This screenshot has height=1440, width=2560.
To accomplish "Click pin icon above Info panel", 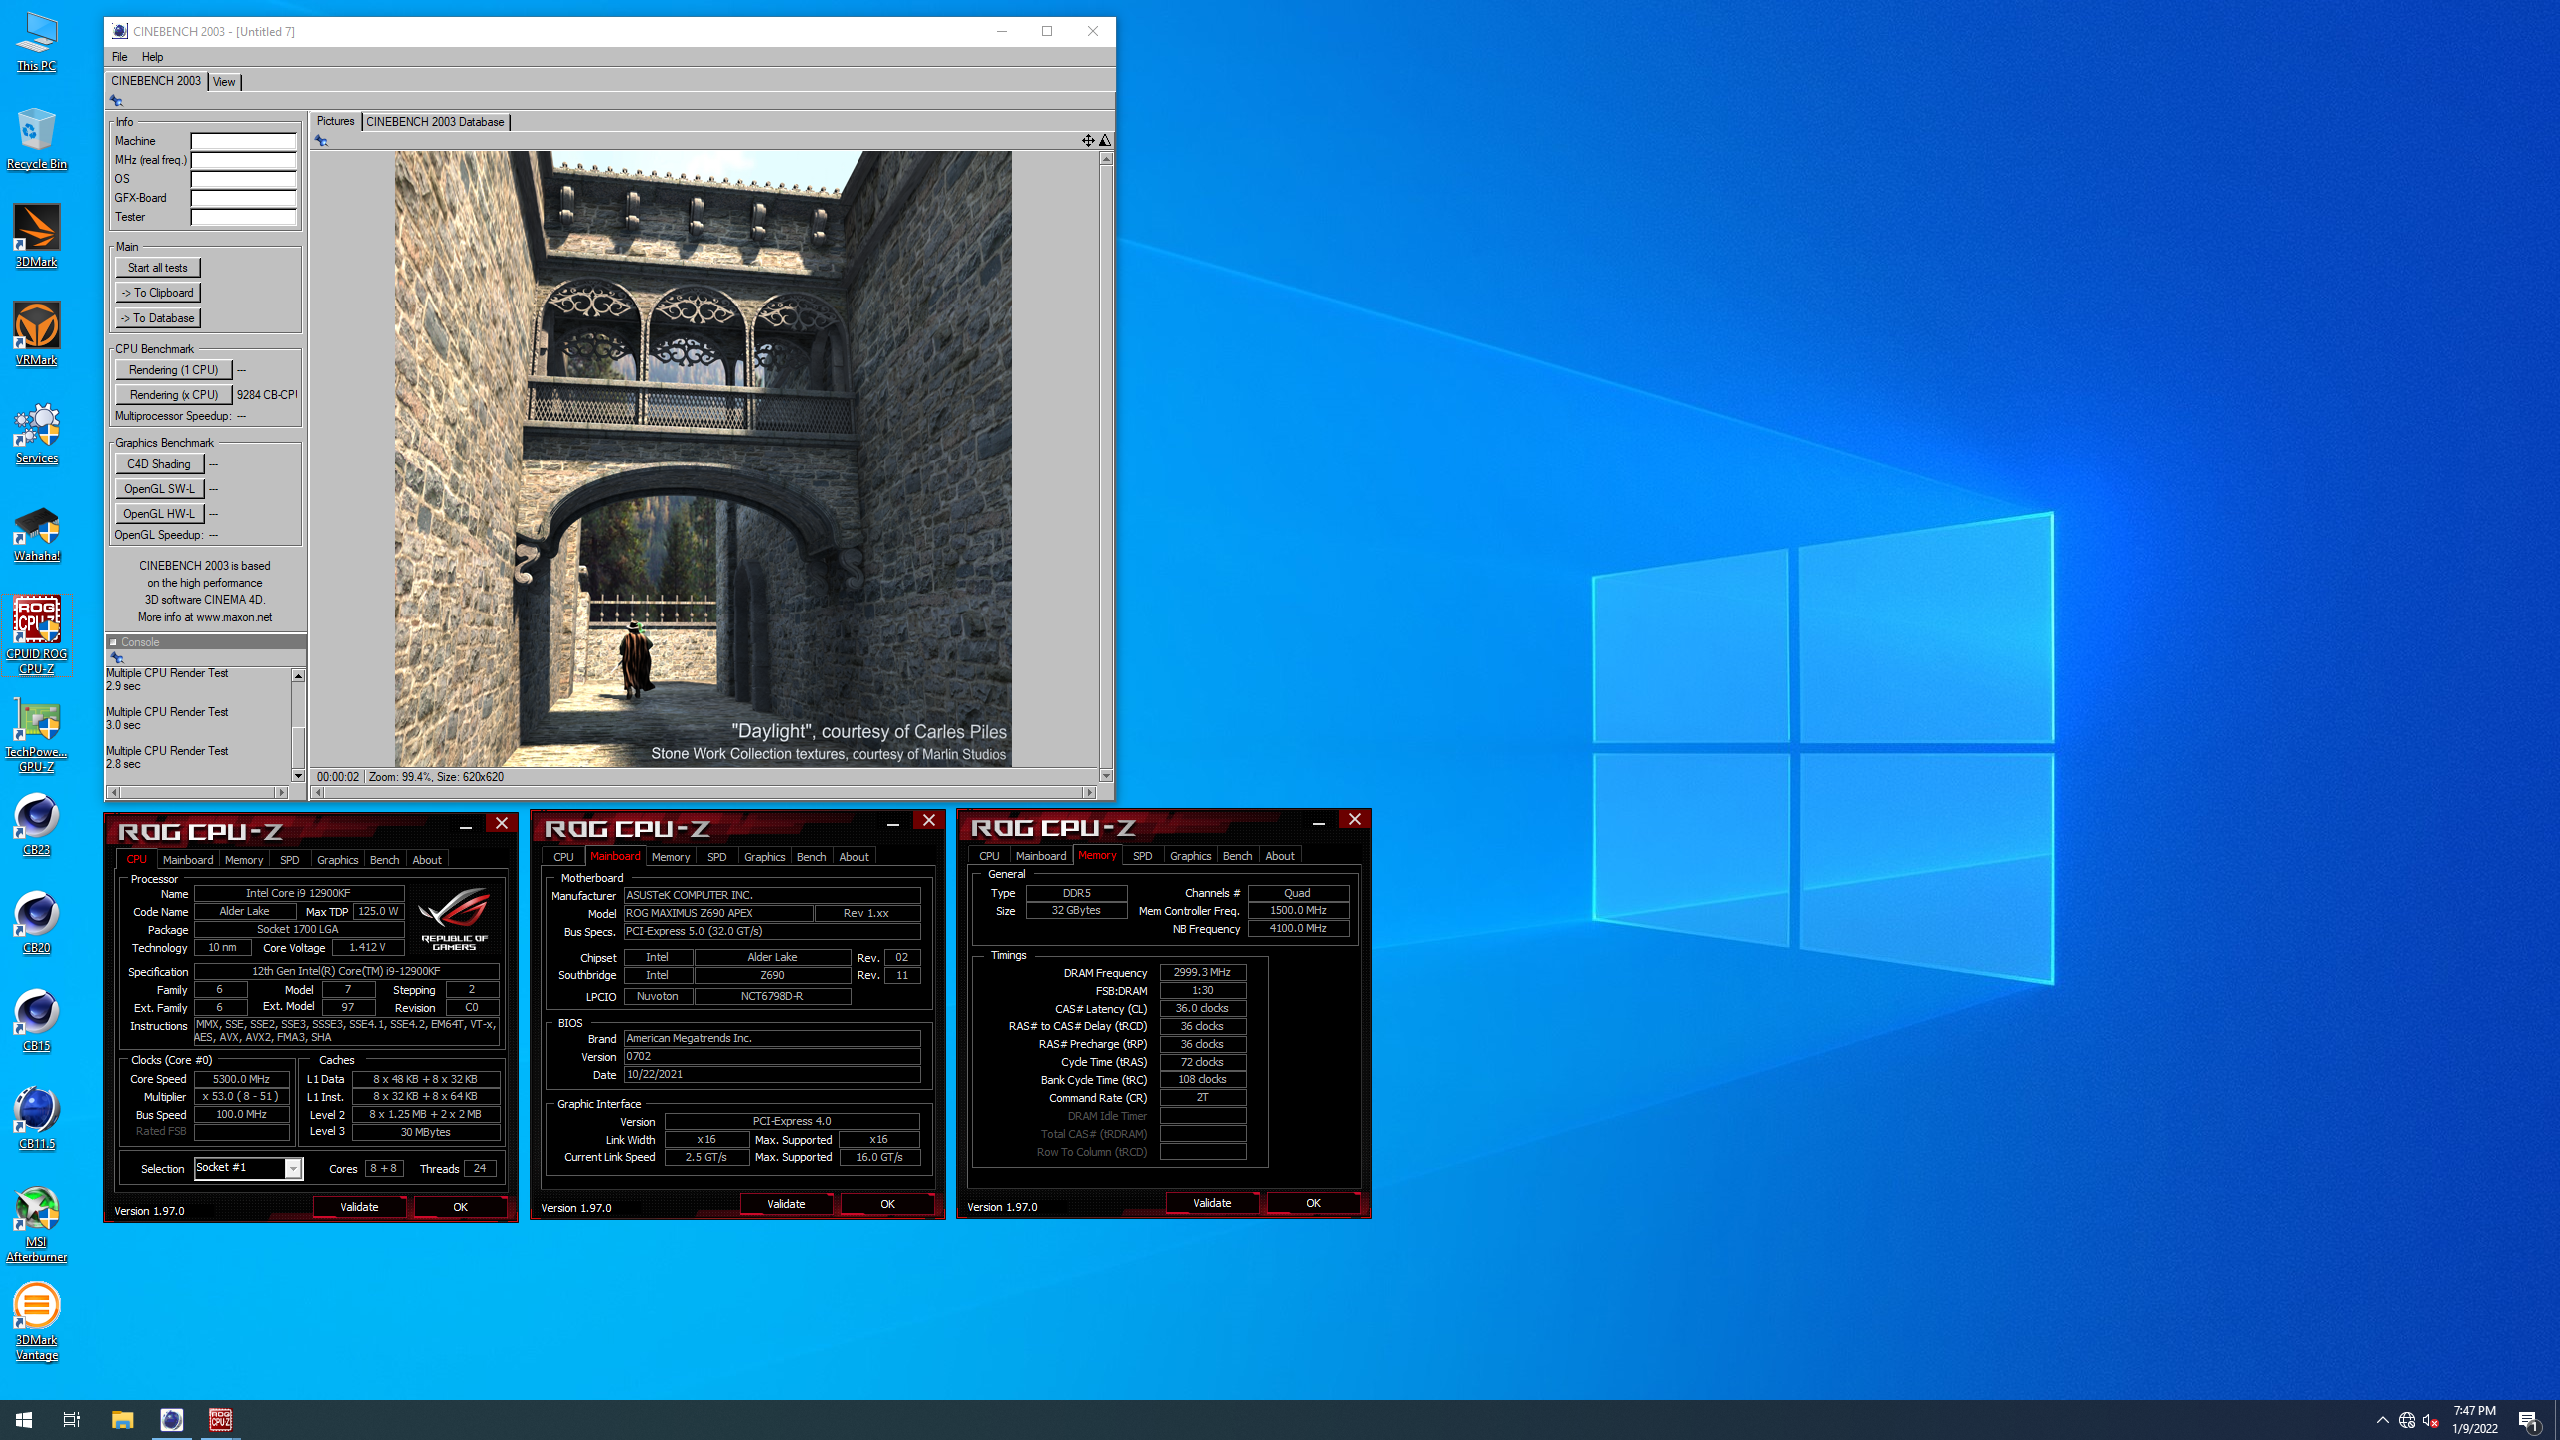I will click(x=116, y=100).
